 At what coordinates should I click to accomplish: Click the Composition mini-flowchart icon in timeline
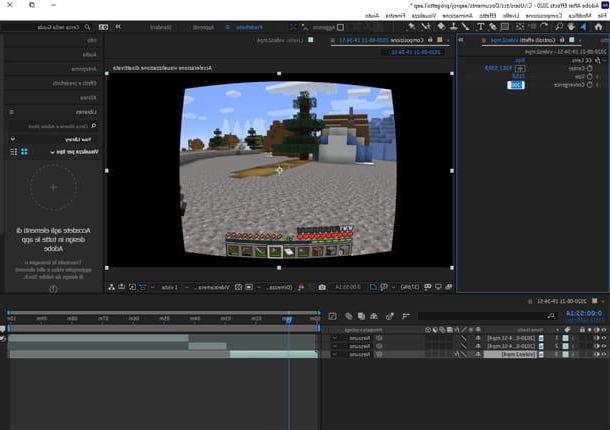tap(406, 316)
